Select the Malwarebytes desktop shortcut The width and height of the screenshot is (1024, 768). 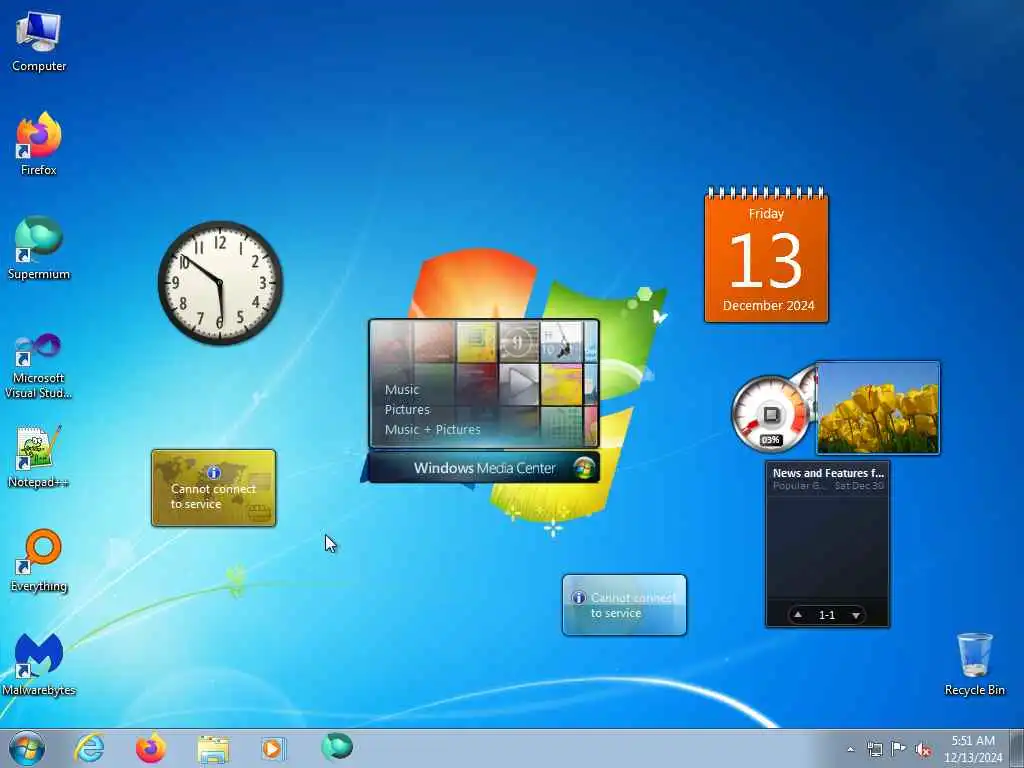pos(39,664)
